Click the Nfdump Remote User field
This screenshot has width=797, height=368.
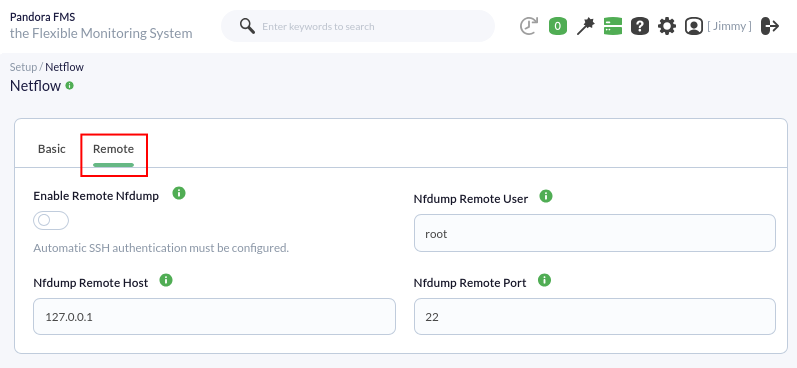pyautogui.click(x=595, y=233)
